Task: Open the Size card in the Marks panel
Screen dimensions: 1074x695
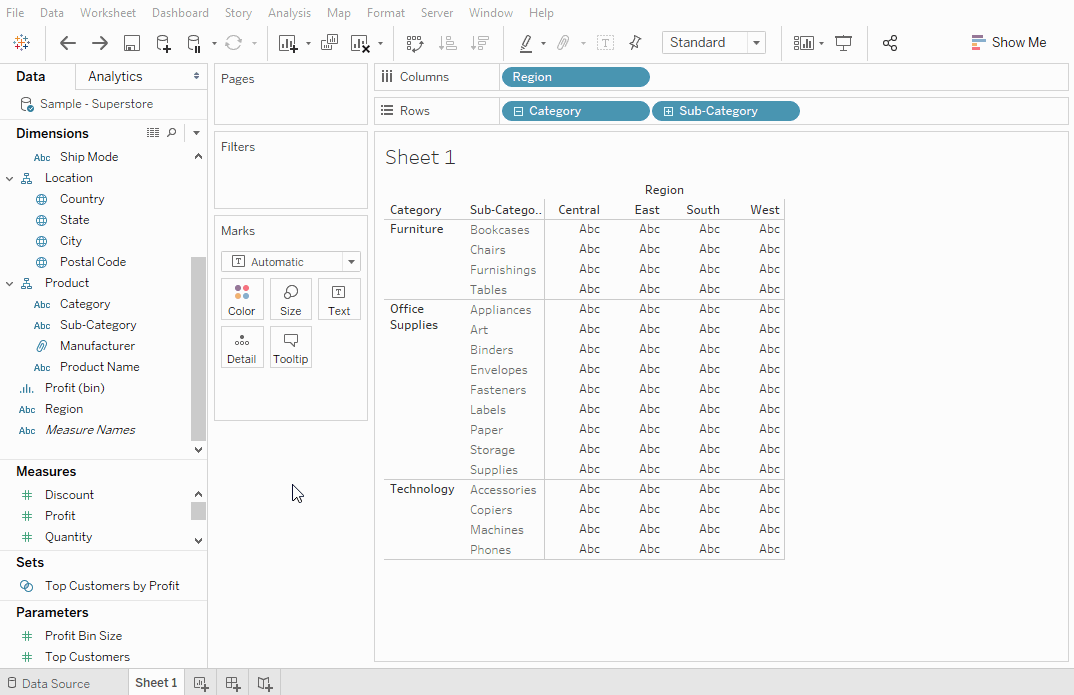Action: [x=290, y=298]
